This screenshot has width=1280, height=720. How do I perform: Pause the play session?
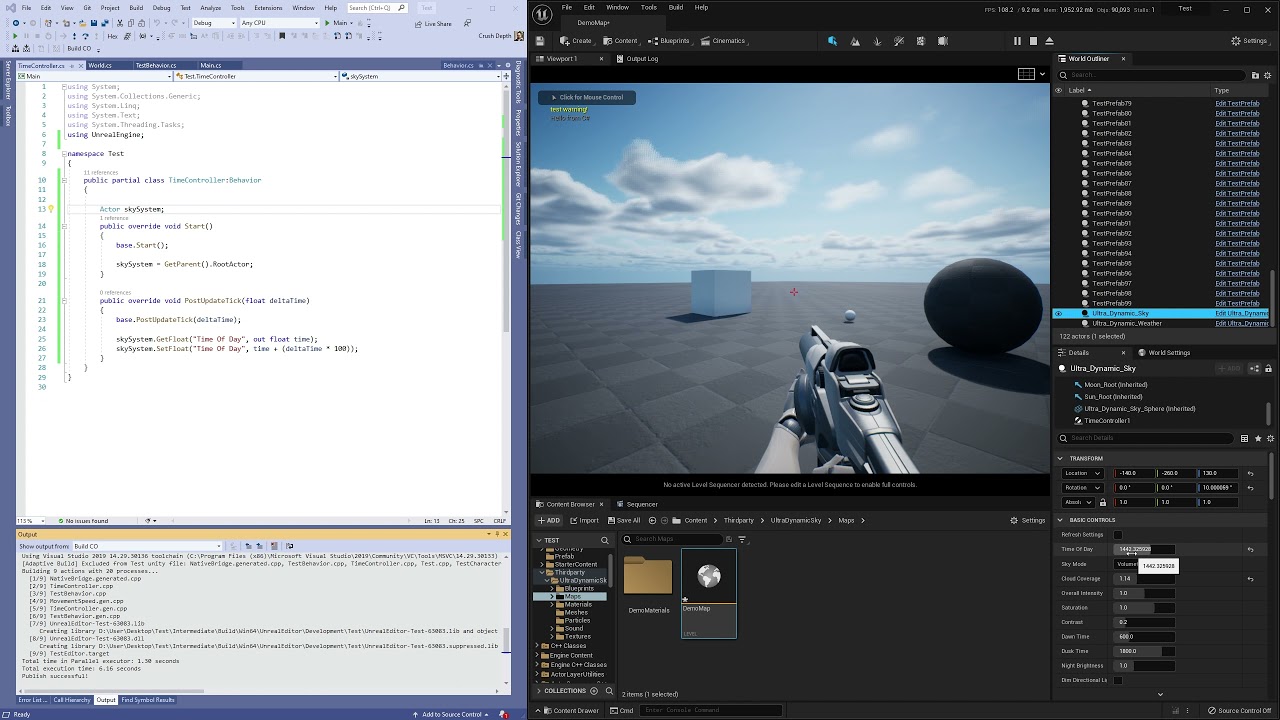coord(1017,41)
